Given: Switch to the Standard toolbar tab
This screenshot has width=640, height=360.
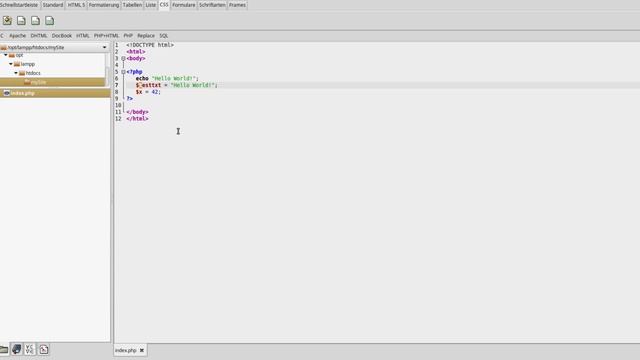Looking at the screenshot, I should (x=53, y=5).
